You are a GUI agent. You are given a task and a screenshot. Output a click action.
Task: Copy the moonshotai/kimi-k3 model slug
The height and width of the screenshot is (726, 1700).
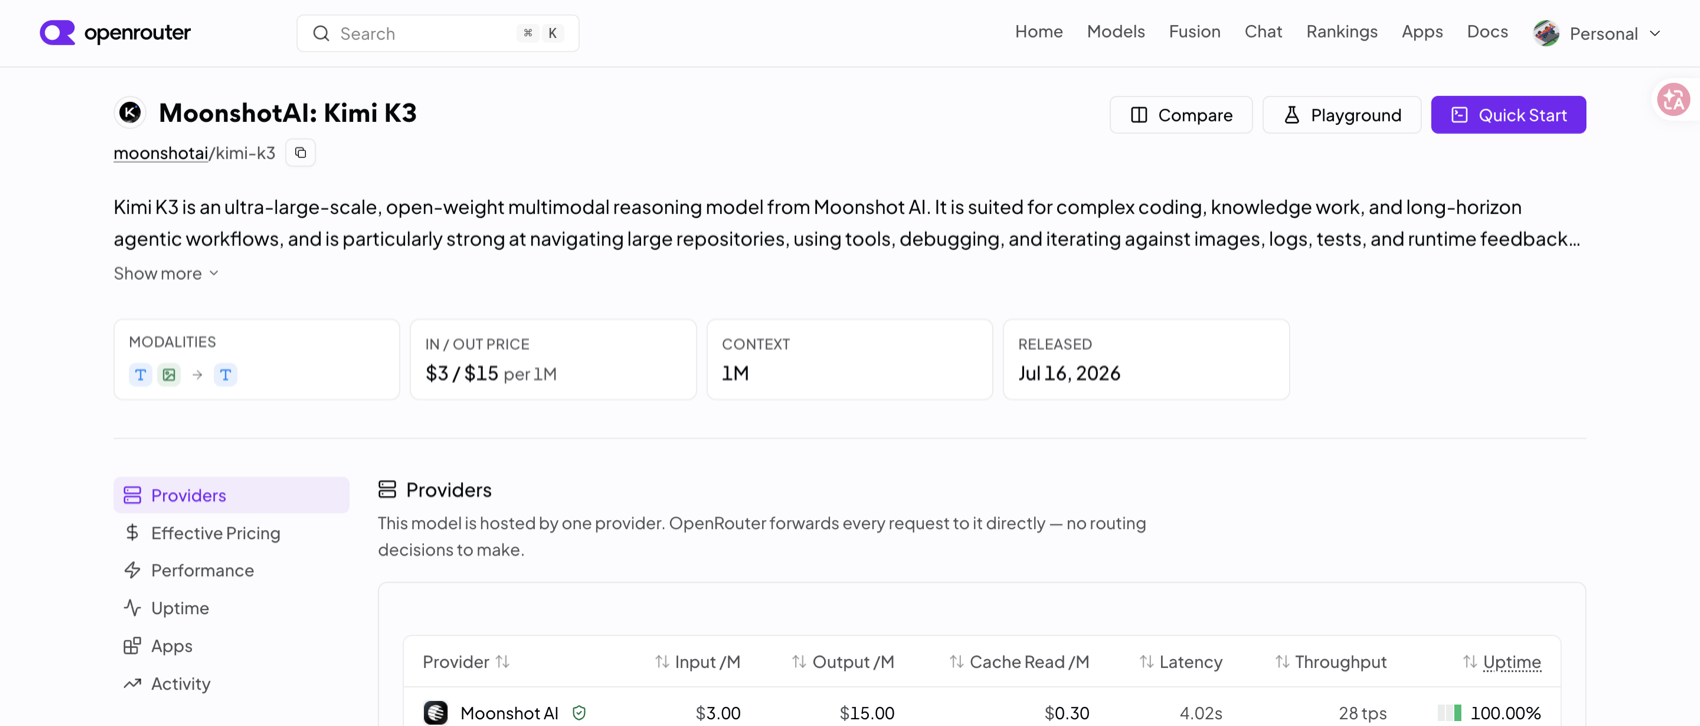coord(300,153)
